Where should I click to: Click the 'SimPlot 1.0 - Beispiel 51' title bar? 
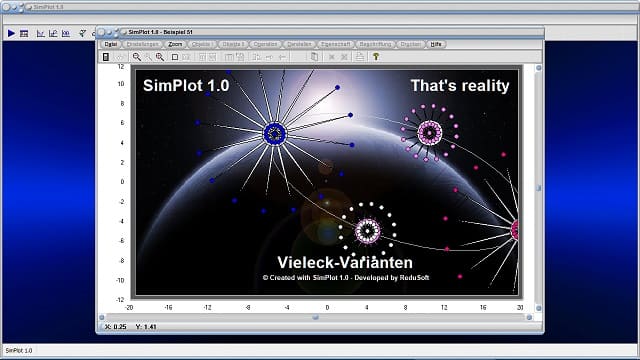click(320, 32)
